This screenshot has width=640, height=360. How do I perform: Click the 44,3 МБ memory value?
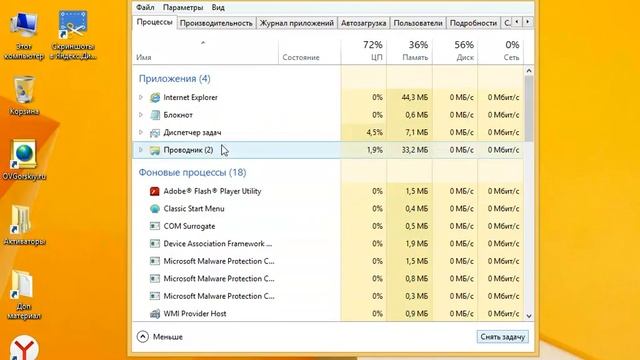coord(415,98)
